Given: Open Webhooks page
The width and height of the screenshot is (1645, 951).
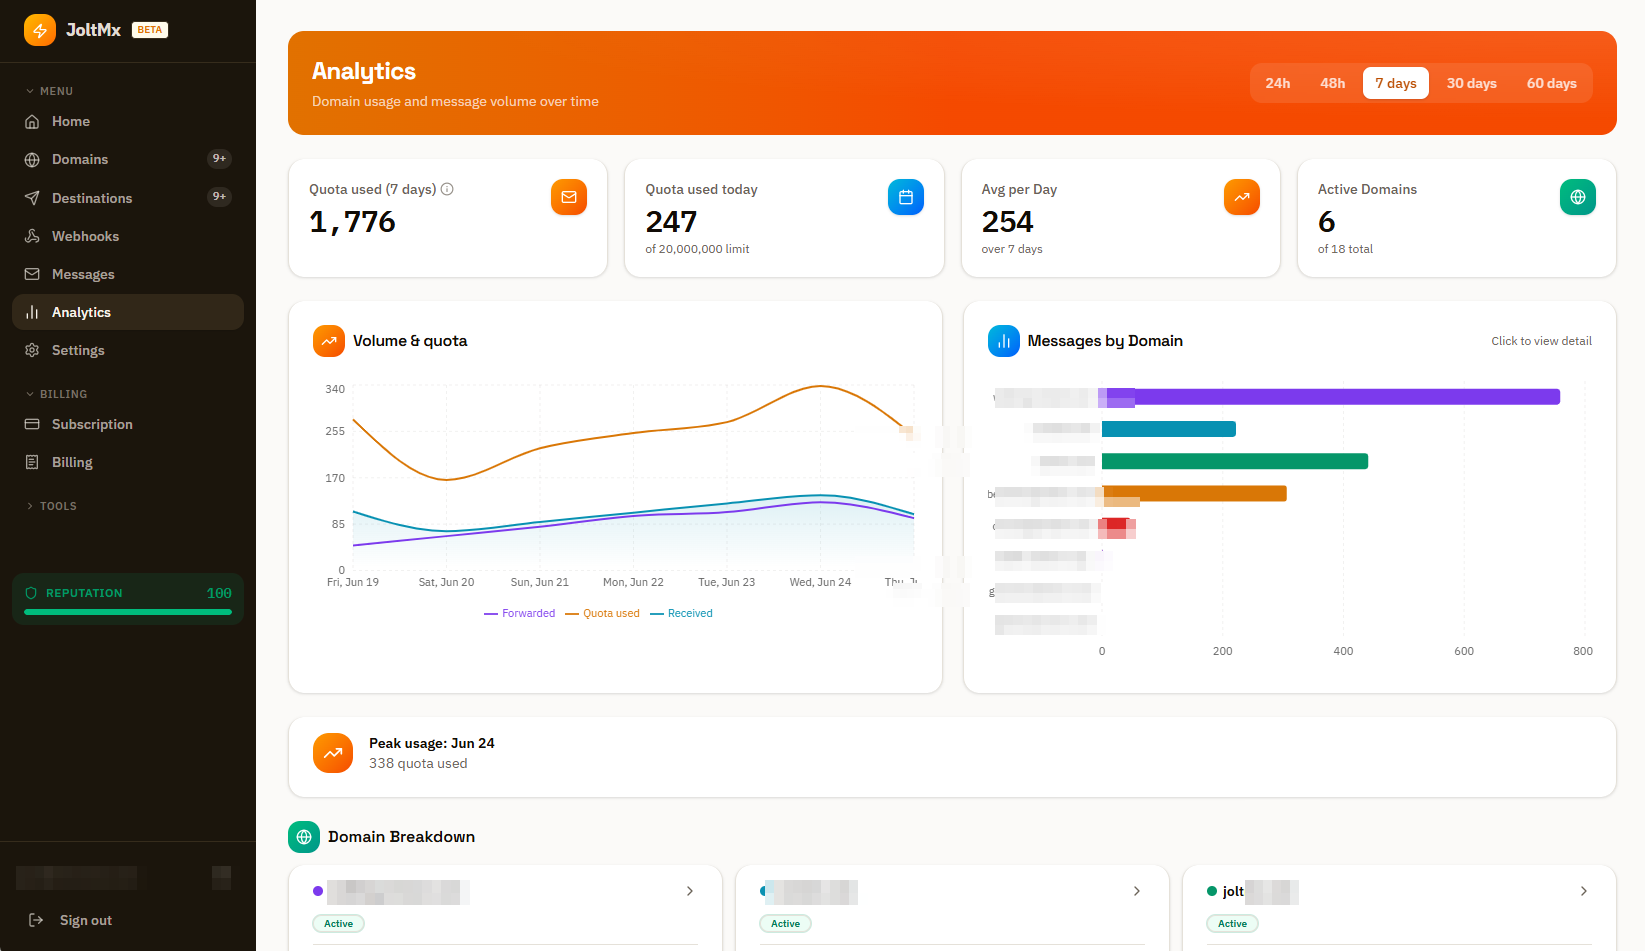Looking at the screenshot, I should click(128, 236).
